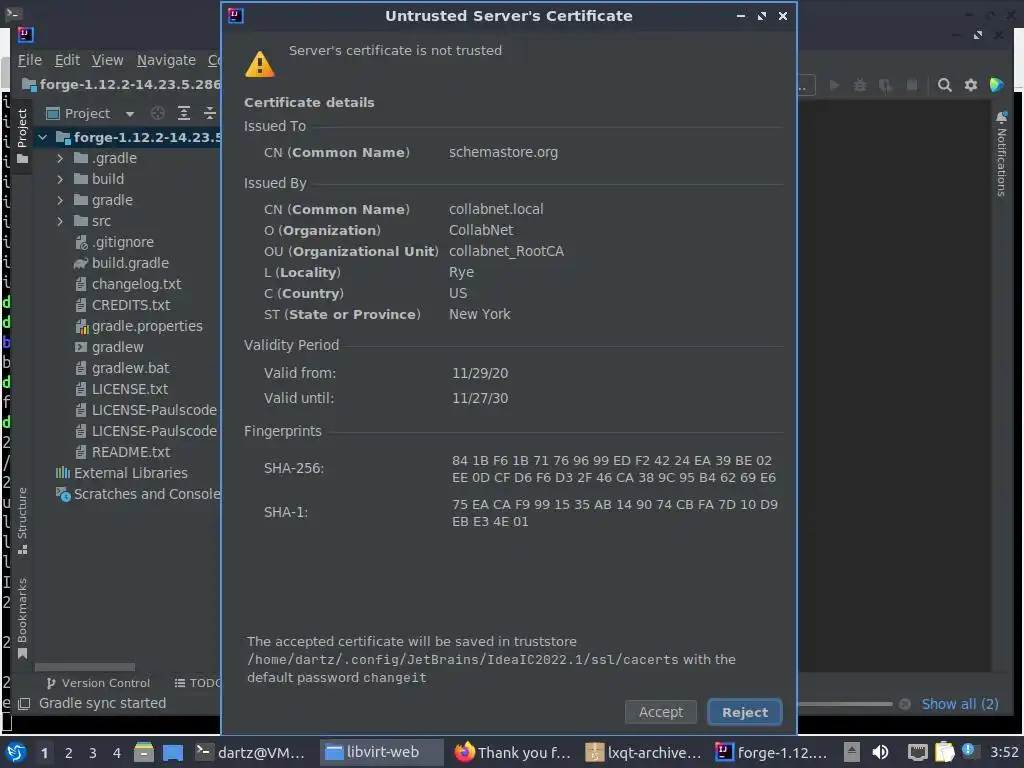Open the clipboard tray icon
1024x768 pixels.
pos(944,752)
